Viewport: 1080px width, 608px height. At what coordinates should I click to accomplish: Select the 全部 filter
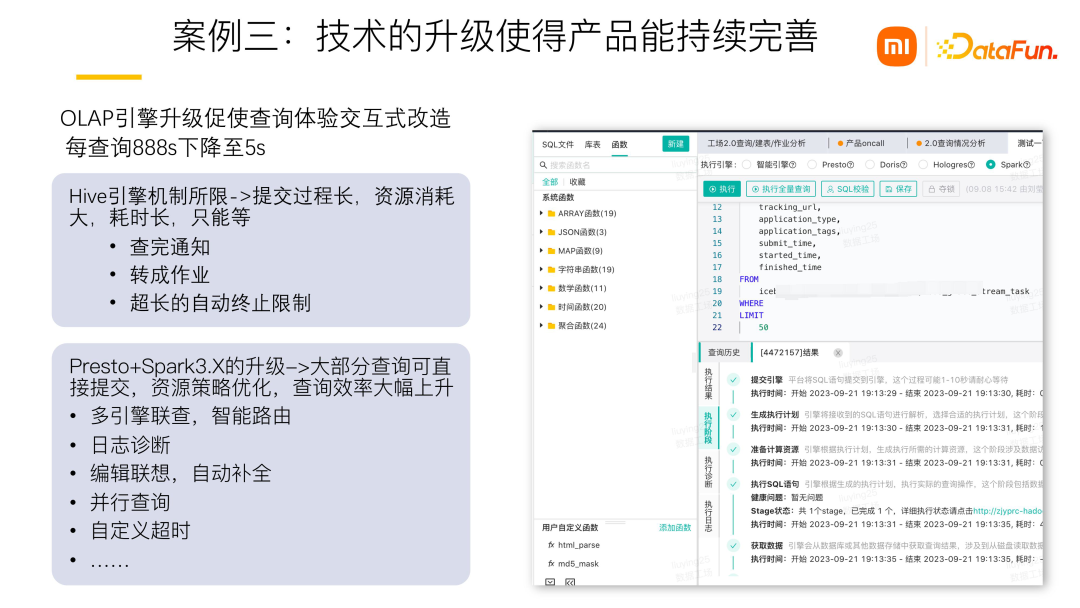pyautogui.click(x=550, y=182)
